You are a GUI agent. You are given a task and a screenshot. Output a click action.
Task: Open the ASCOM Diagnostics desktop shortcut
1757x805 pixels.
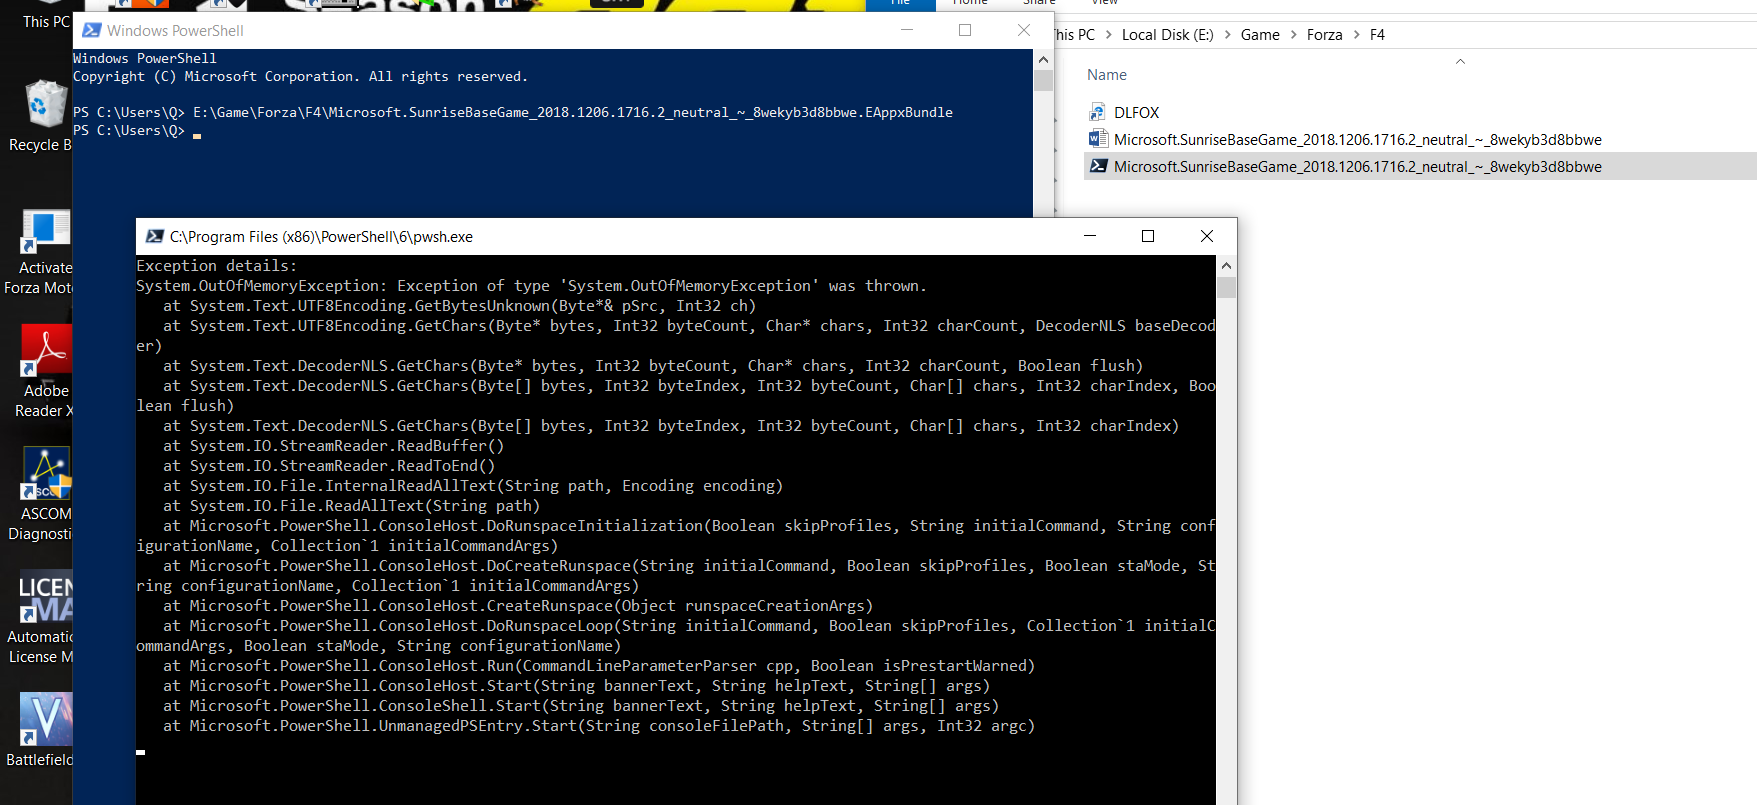46,475
